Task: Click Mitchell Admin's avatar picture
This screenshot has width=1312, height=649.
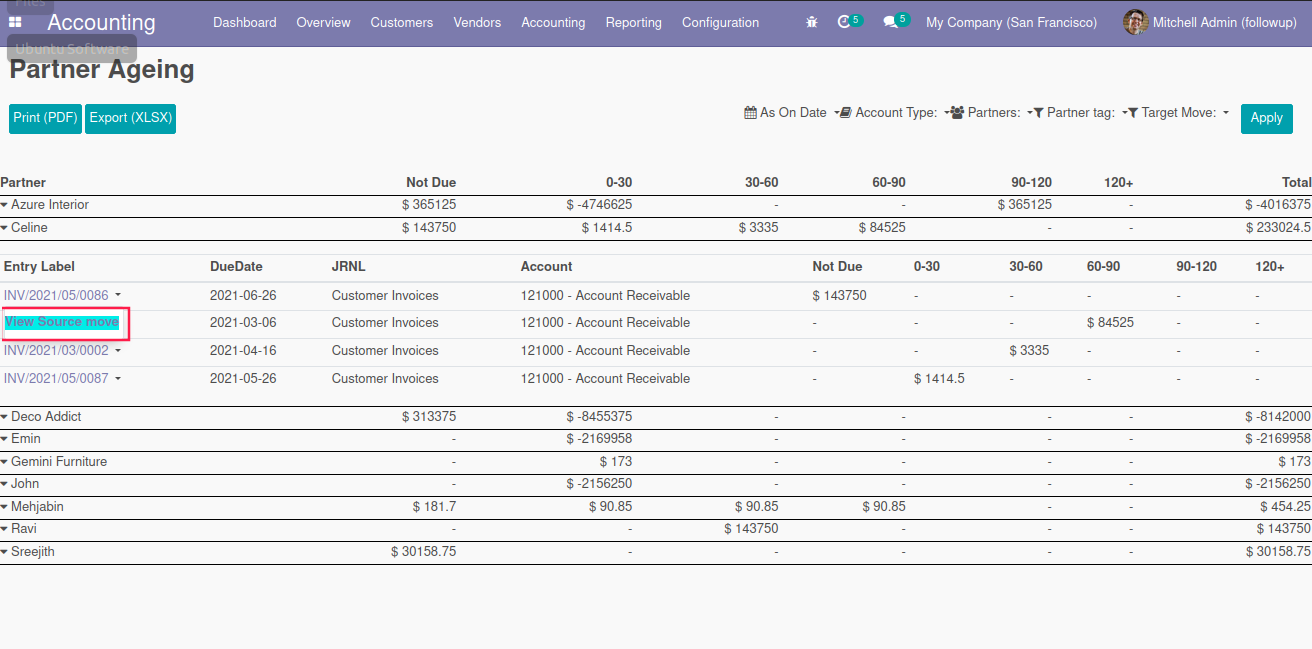Action: click(1135, 22)
